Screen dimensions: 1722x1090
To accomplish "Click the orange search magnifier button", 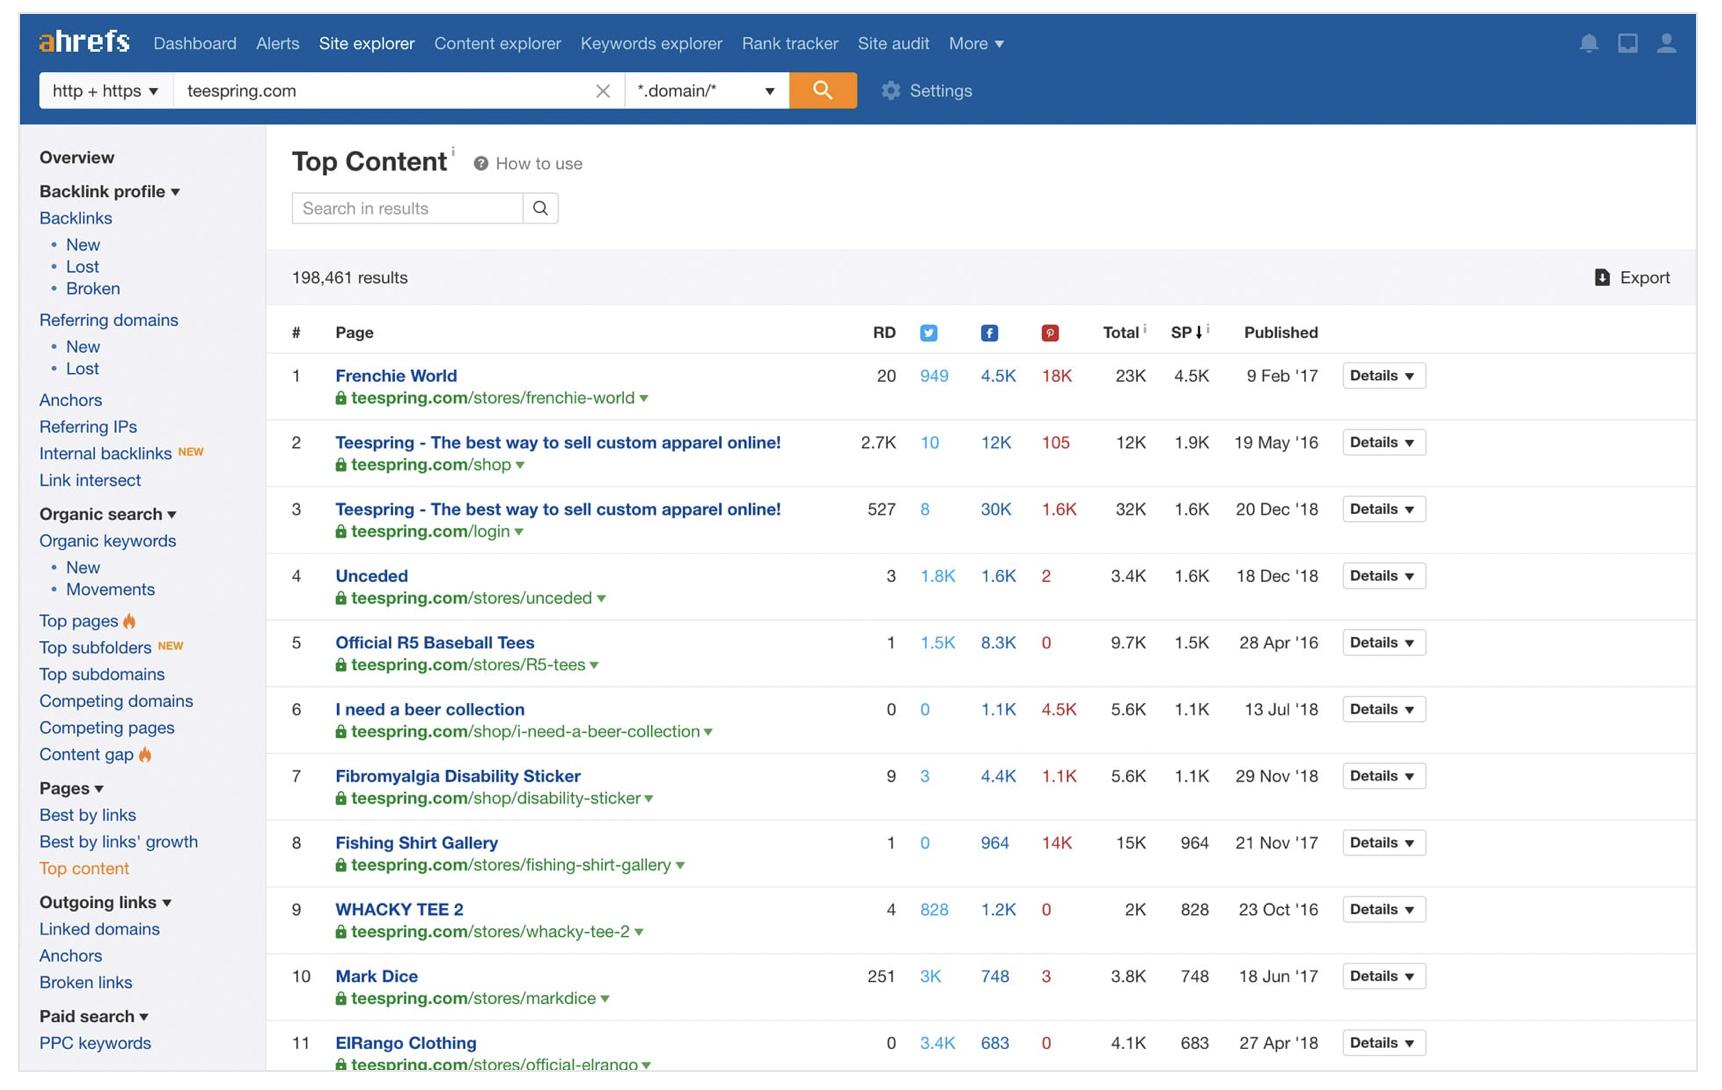I will click(x=822, y=91).
